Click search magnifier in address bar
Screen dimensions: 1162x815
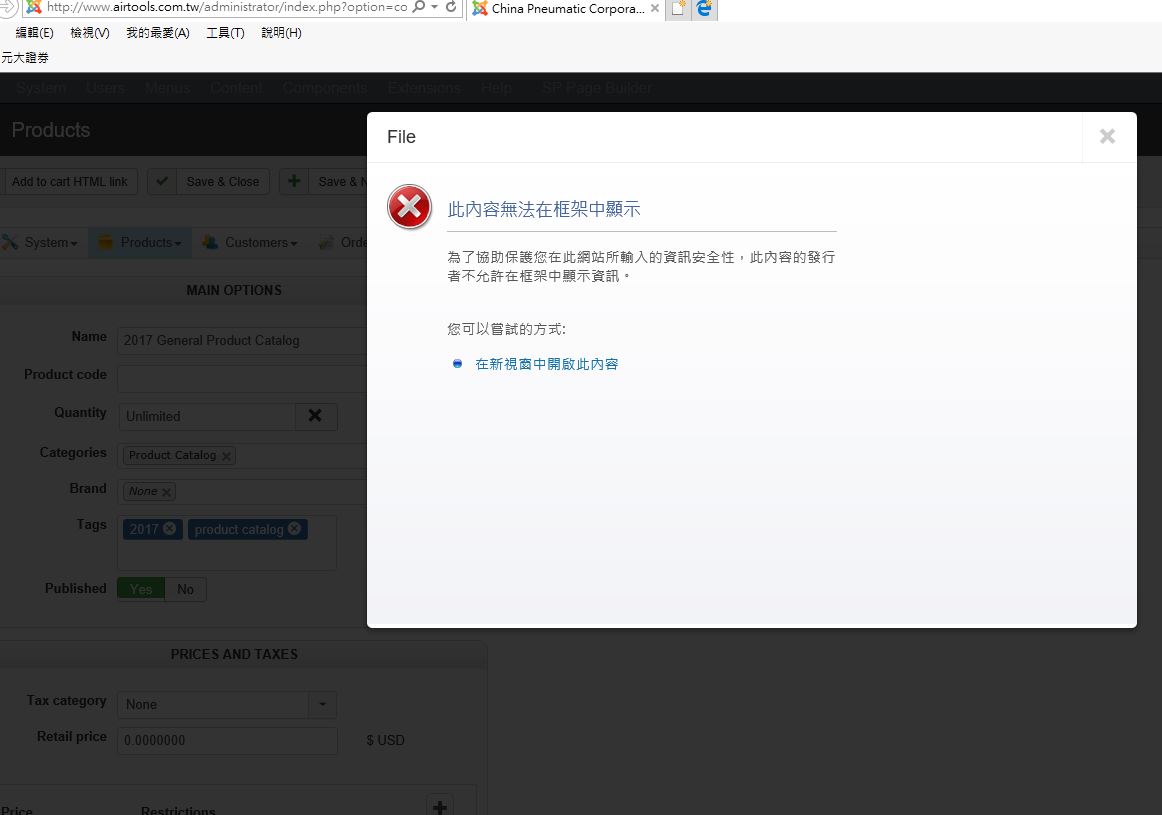click(419, 7)
